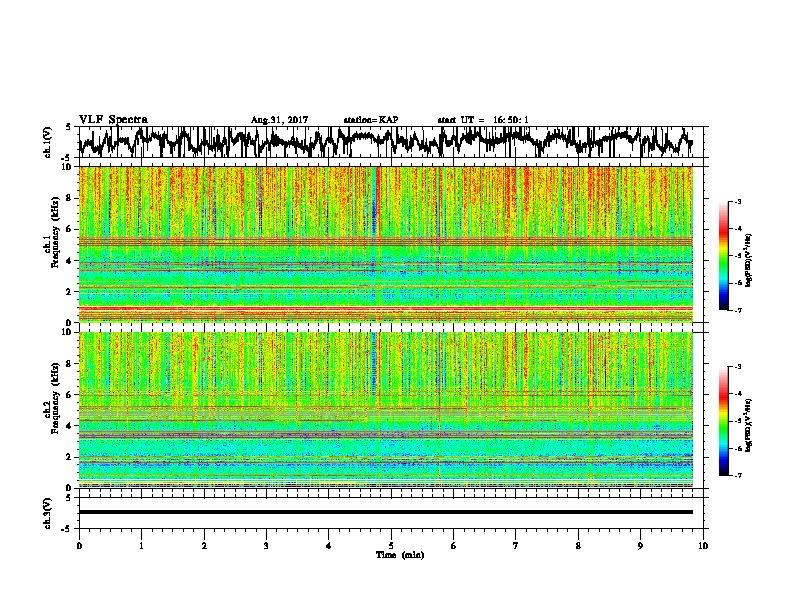Click time axis tick label '4'
This screenshot has width=792, height=612.
tap(329, 546)
